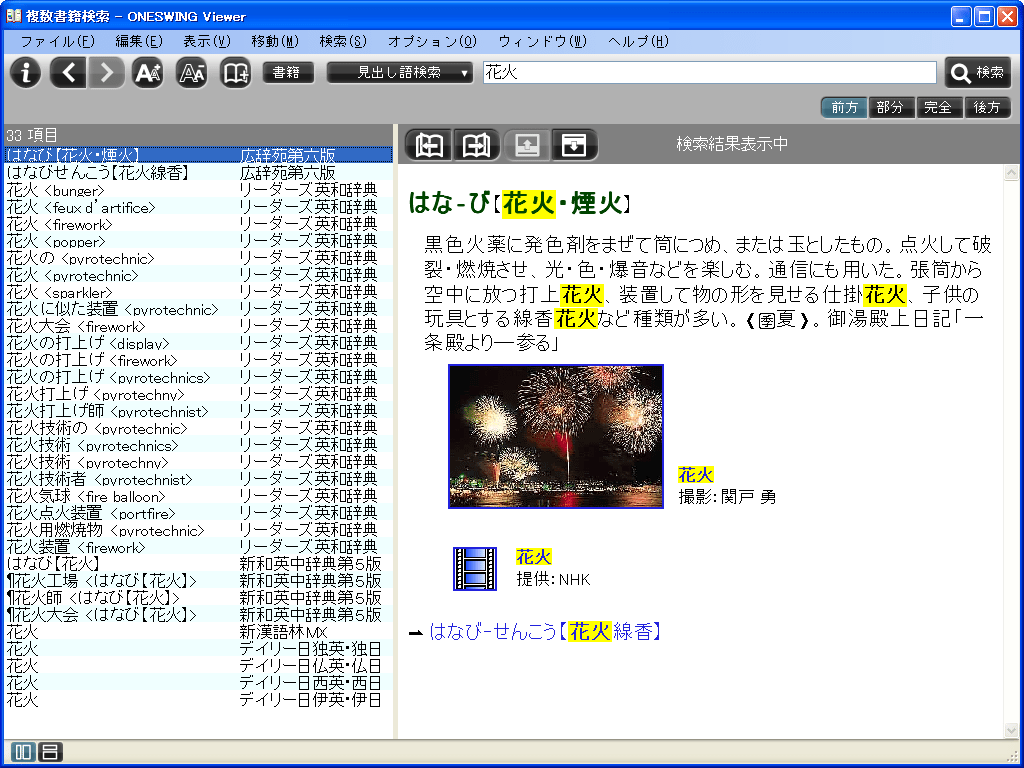1024x768 pixels.
Task: Click the previous result up-arrow icon
Action: [527, 145]
